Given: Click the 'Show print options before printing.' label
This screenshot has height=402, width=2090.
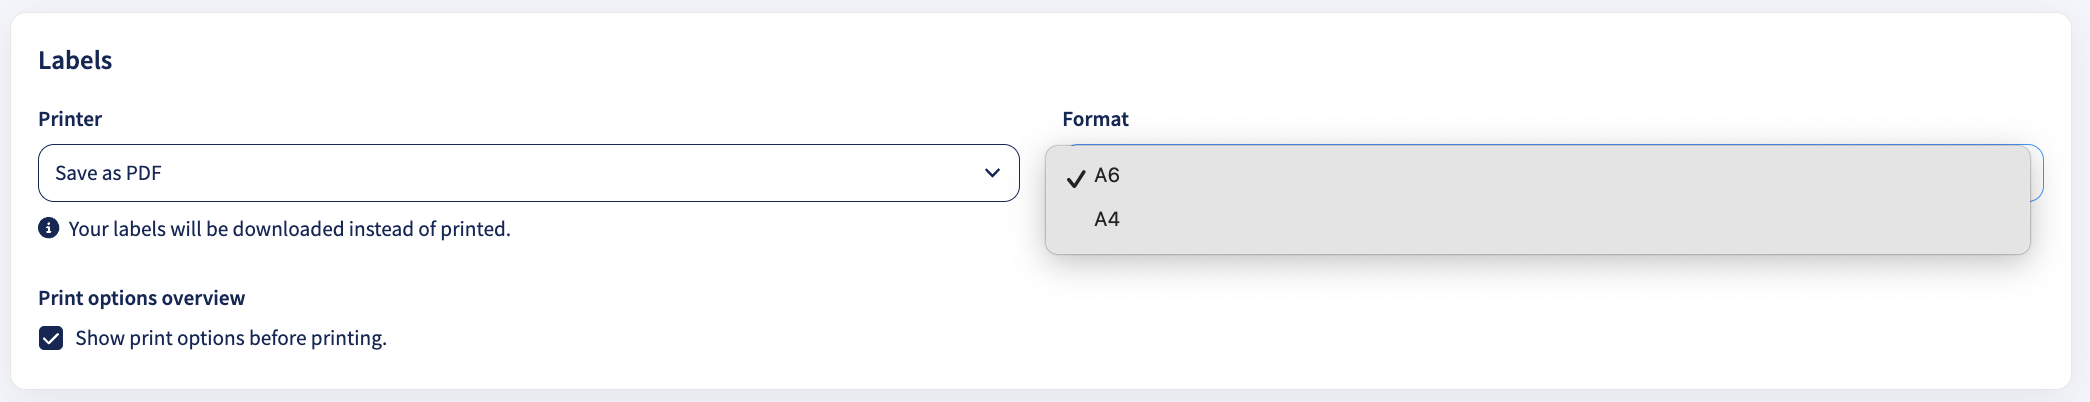Looking at the screenshot, I should pyautogui.click(x=231, y=338).
